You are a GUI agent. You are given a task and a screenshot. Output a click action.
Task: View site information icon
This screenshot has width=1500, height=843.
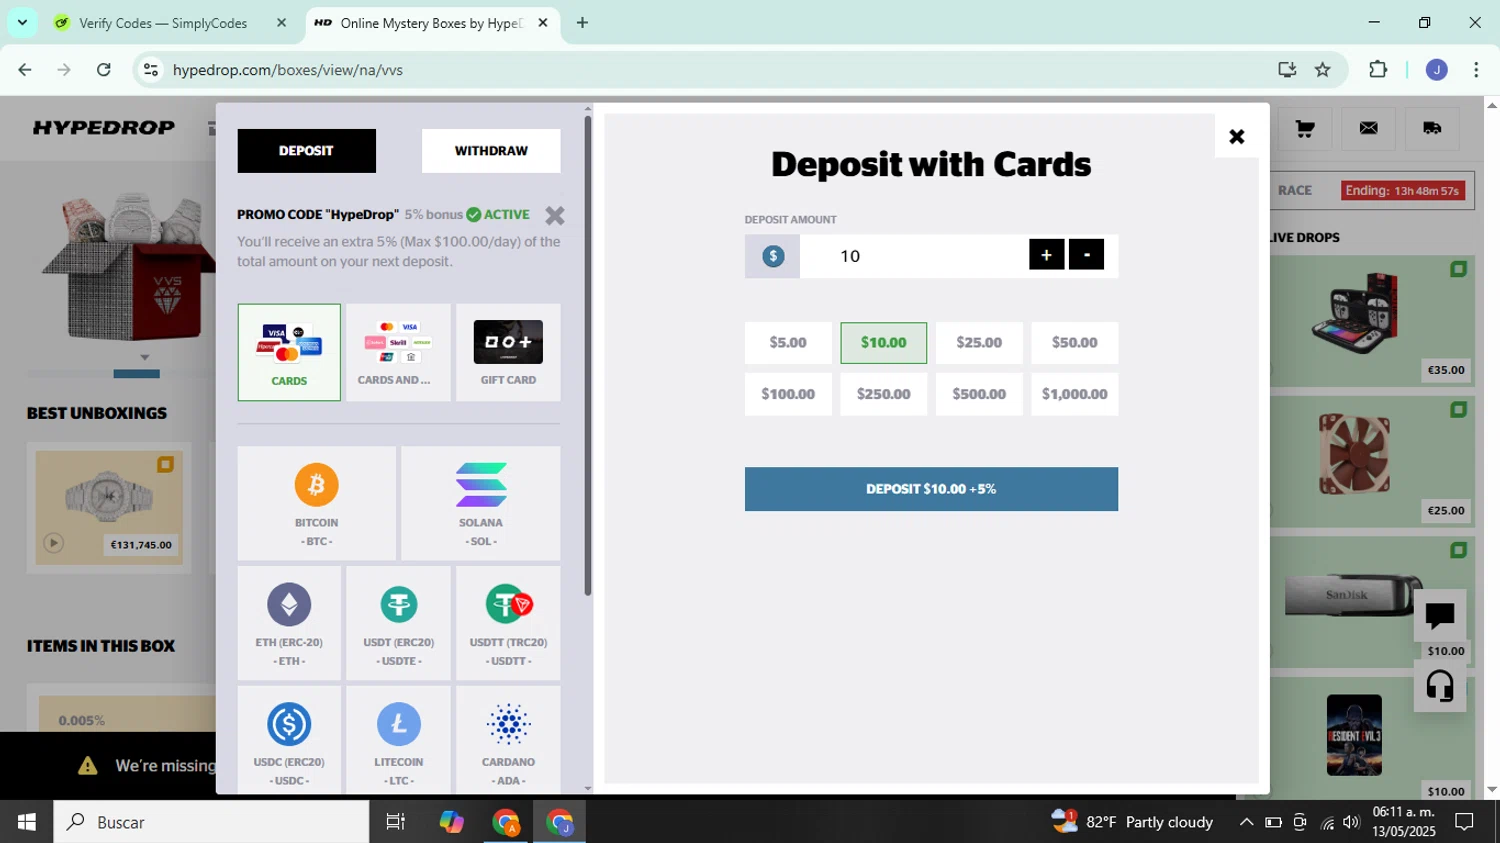click(x=151, y=70)
